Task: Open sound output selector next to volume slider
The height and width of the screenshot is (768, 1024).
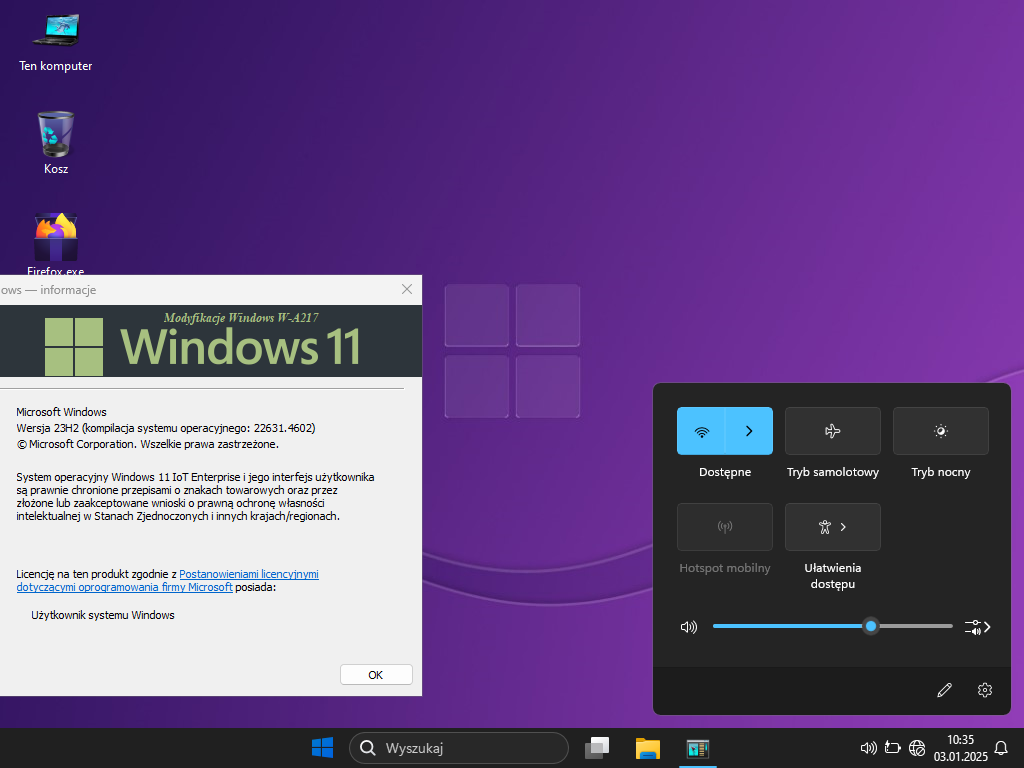Action: 977,627
